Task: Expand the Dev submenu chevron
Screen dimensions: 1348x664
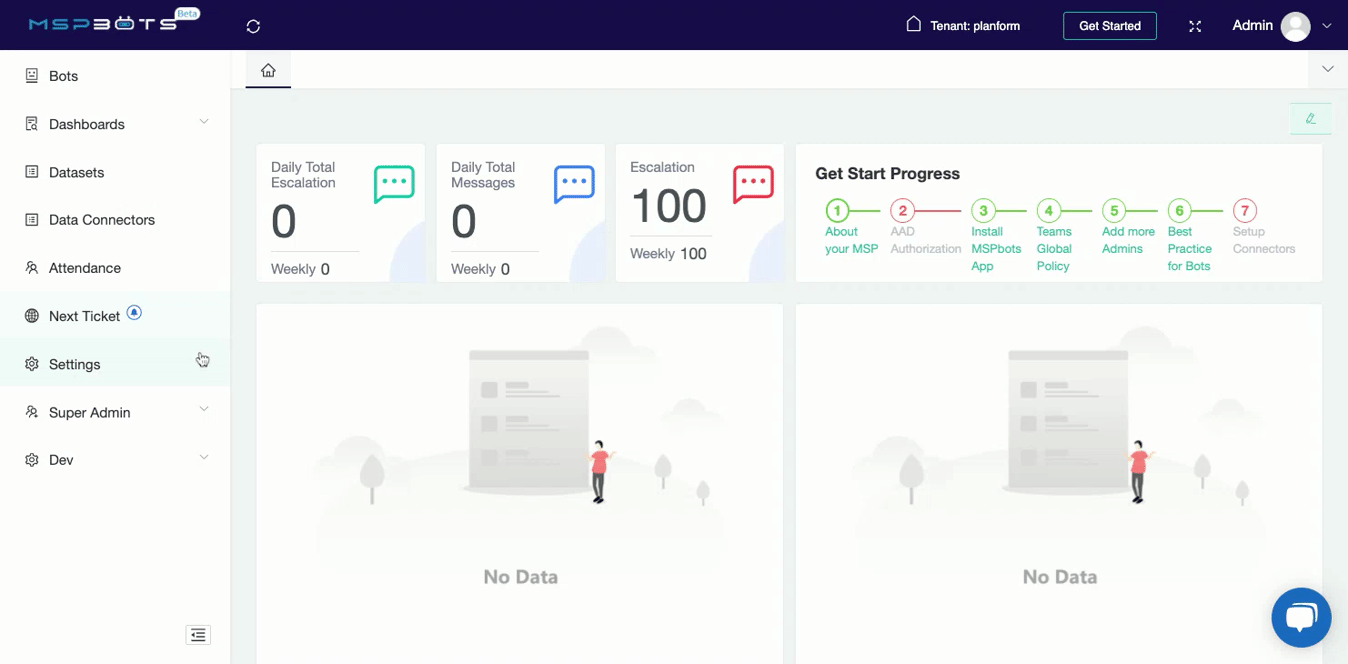Action: point(204,457)
